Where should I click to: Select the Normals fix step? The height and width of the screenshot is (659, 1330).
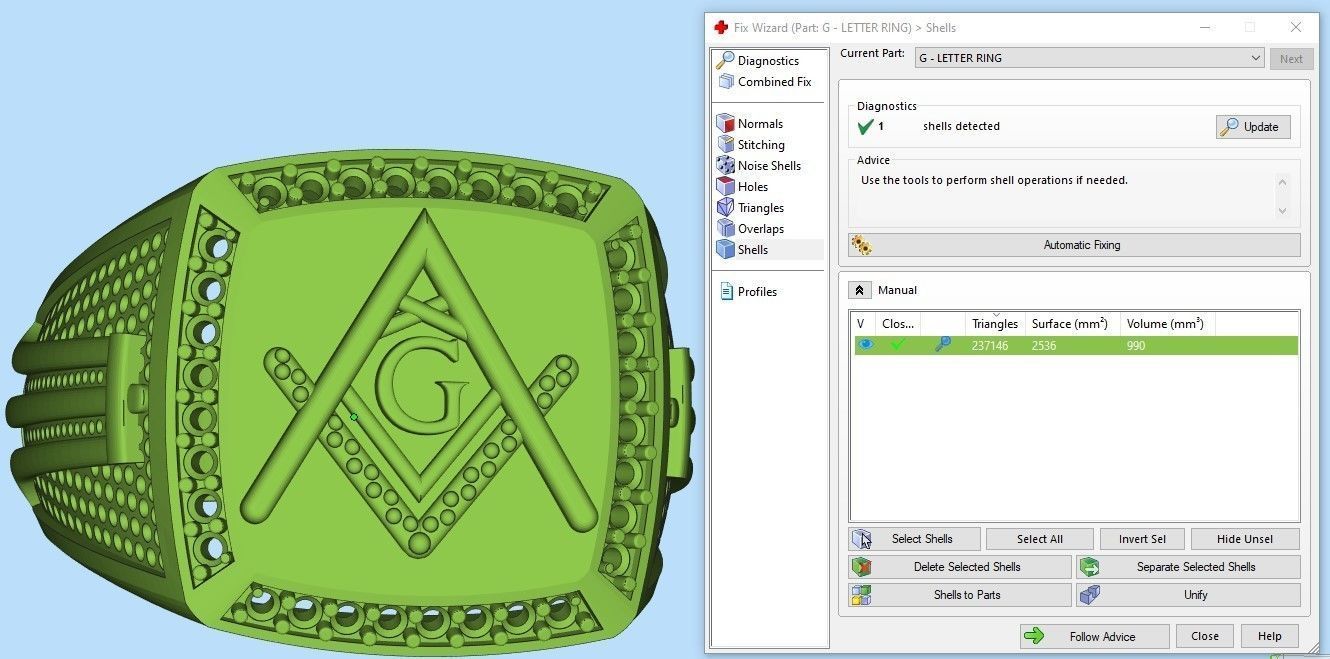click(751, 124)
